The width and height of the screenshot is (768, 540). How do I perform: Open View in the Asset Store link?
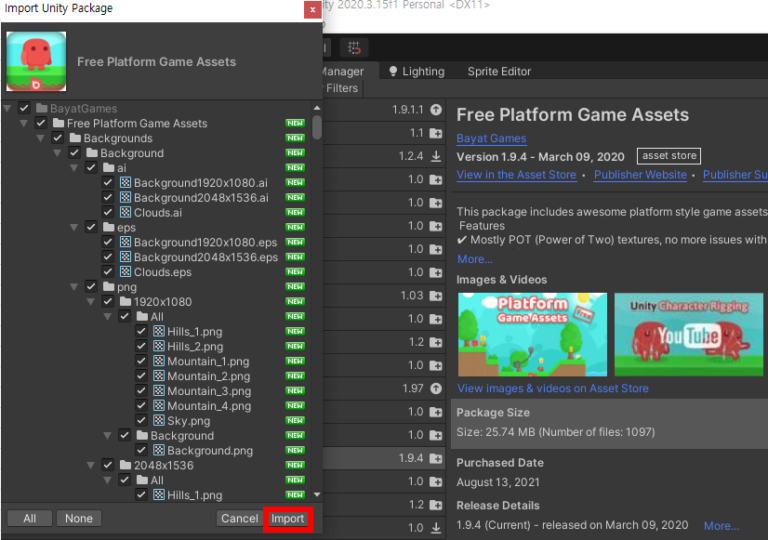click(x=516, y=175)
